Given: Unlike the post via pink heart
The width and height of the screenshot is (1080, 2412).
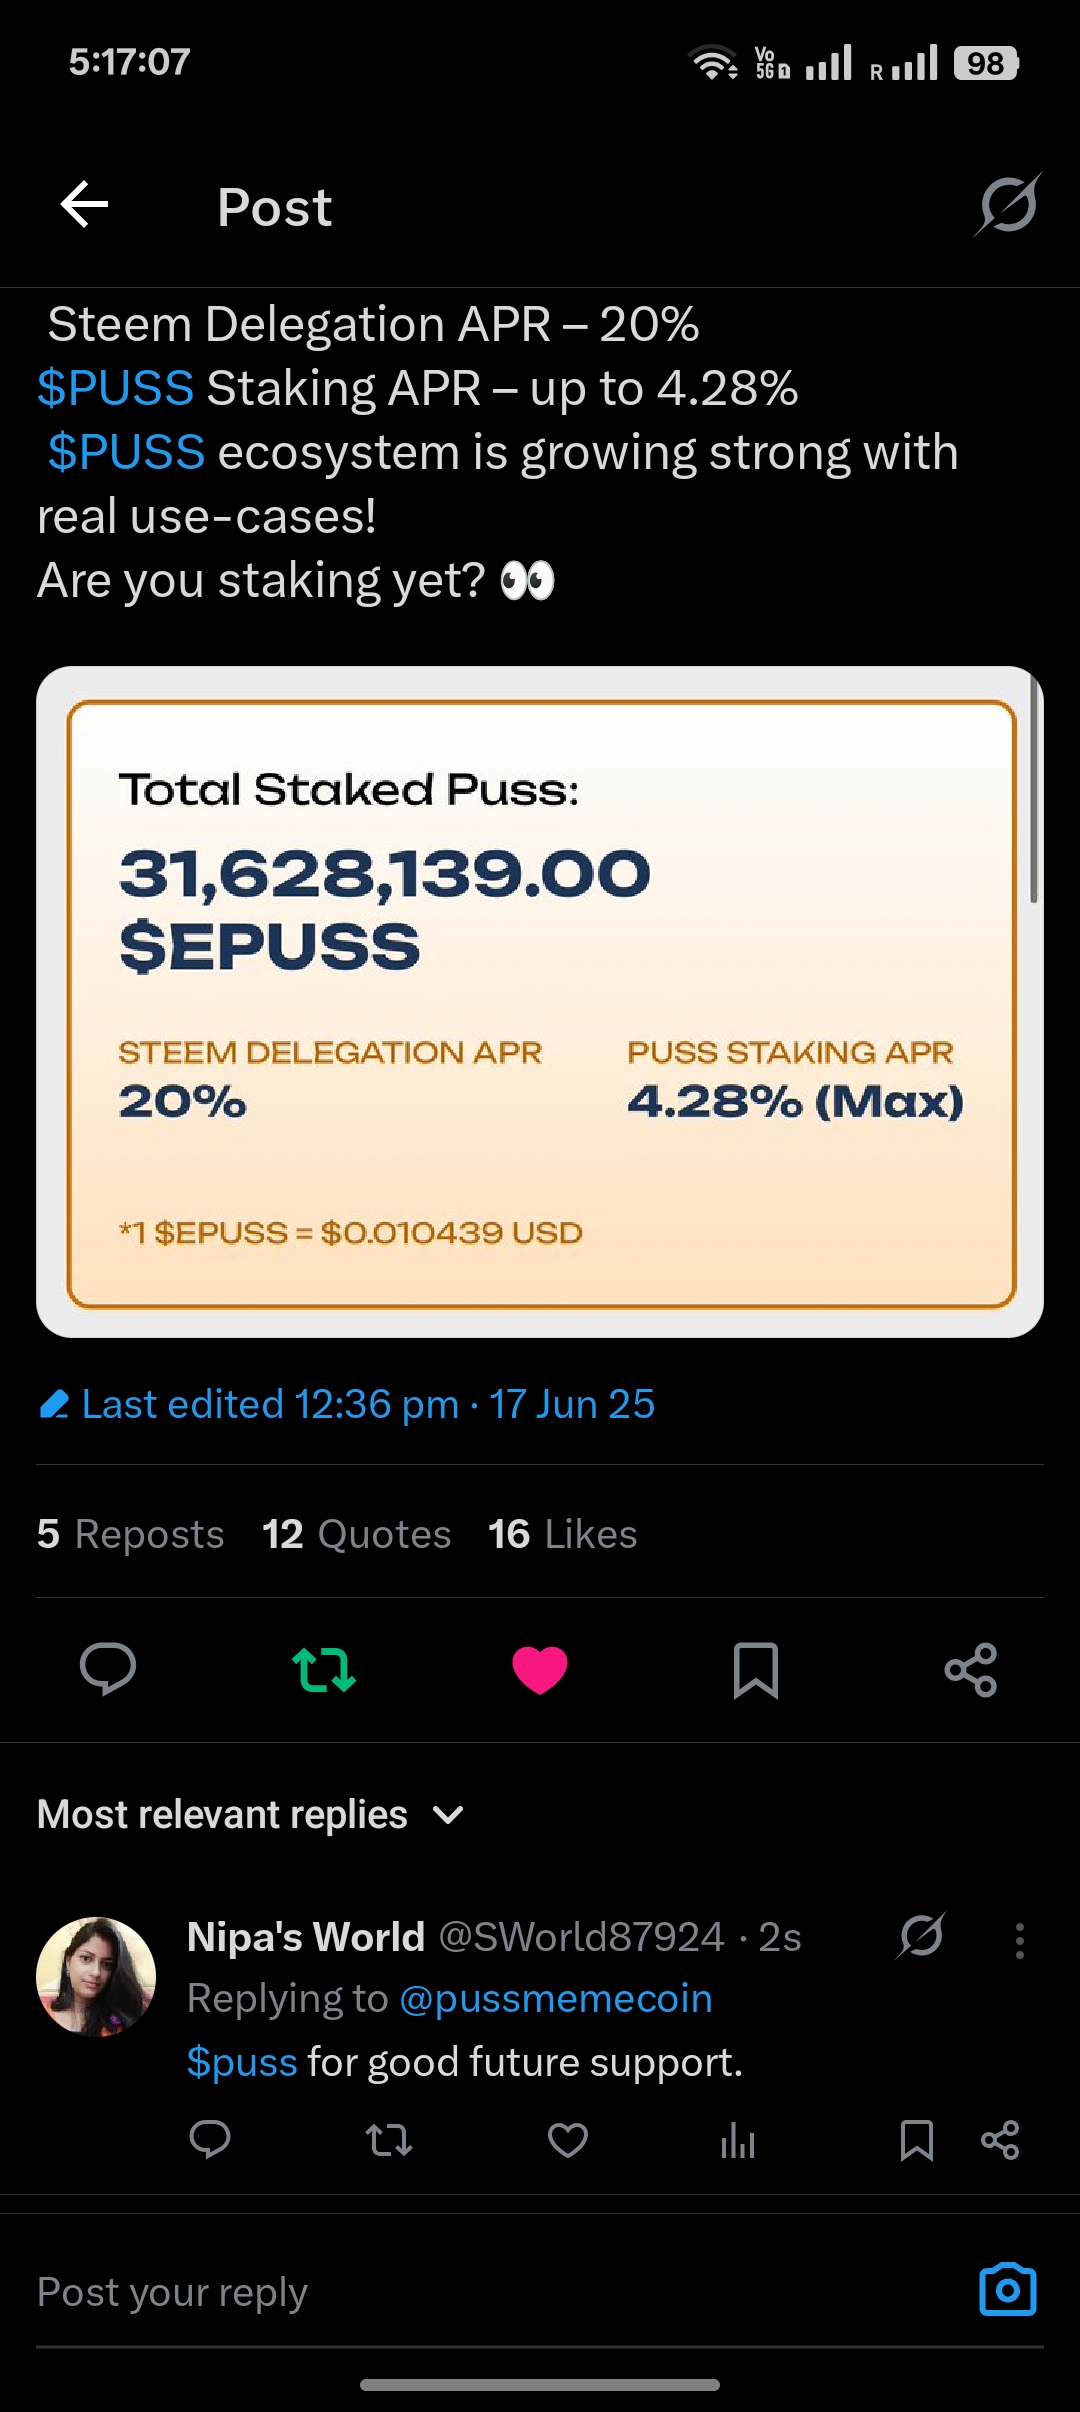Looking at the screenshot, I should coord(540,1669).
